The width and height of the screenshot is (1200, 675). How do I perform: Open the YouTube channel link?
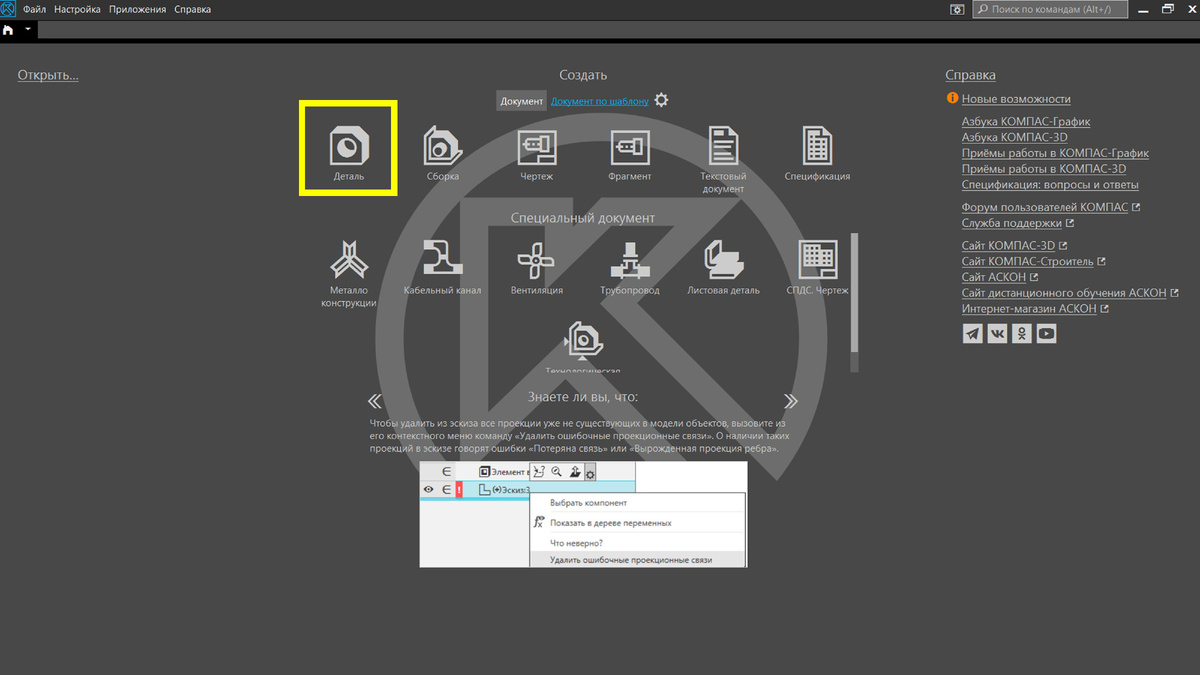tap(1046, 334)
